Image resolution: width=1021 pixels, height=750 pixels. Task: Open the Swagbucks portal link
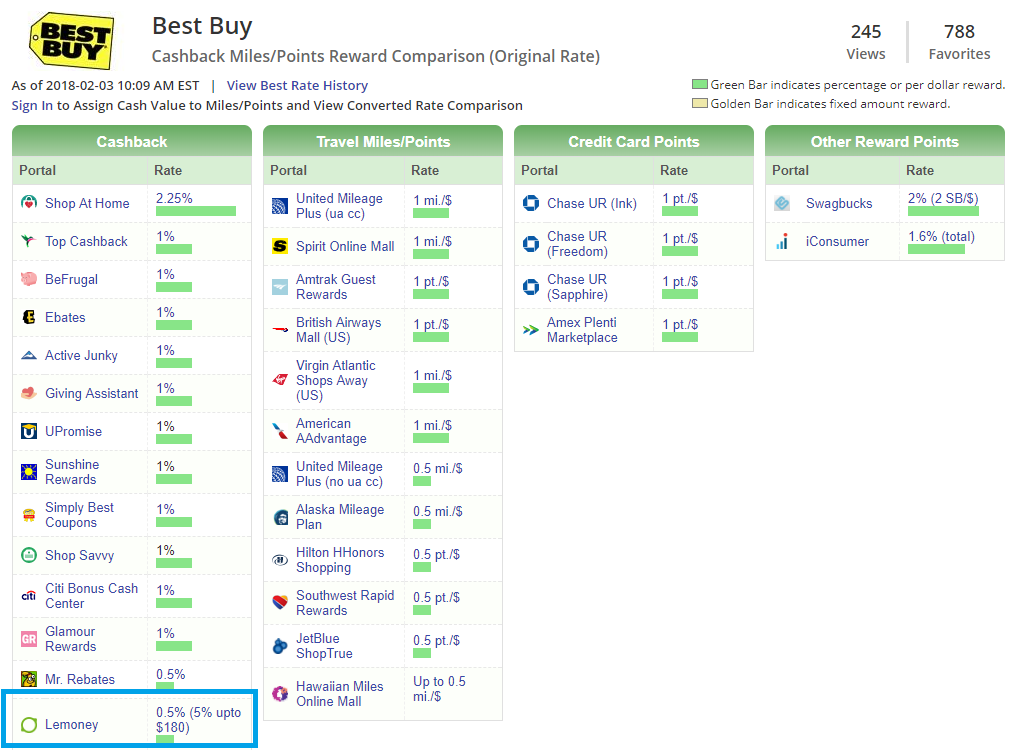839,203
